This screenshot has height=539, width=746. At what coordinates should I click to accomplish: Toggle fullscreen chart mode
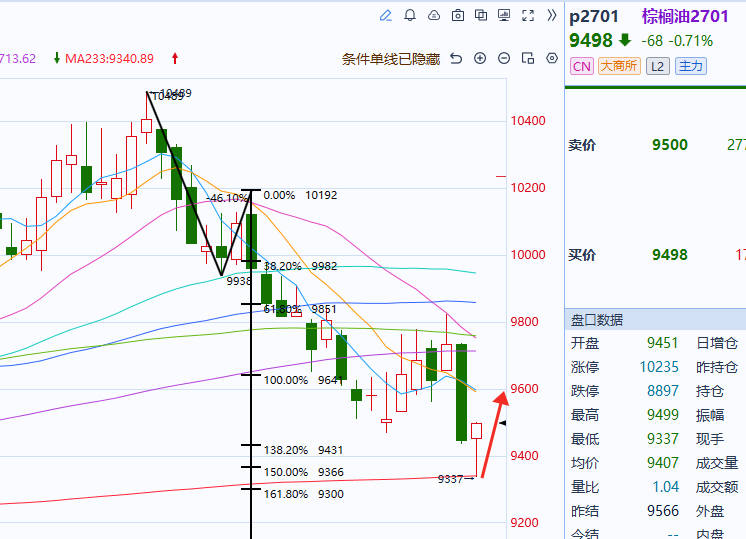pyautogui.click(x=528, y=16)
